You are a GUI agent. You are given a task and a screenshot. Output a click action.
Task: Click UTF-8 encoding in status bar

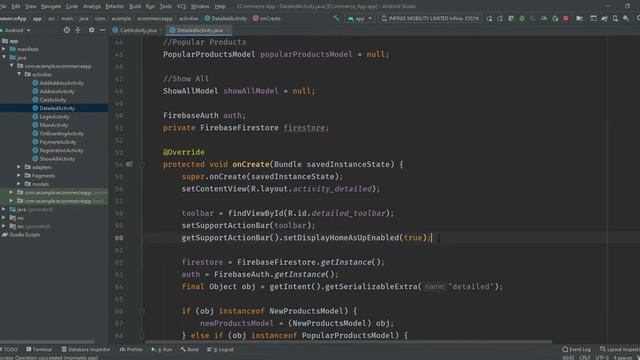point(602,358)
